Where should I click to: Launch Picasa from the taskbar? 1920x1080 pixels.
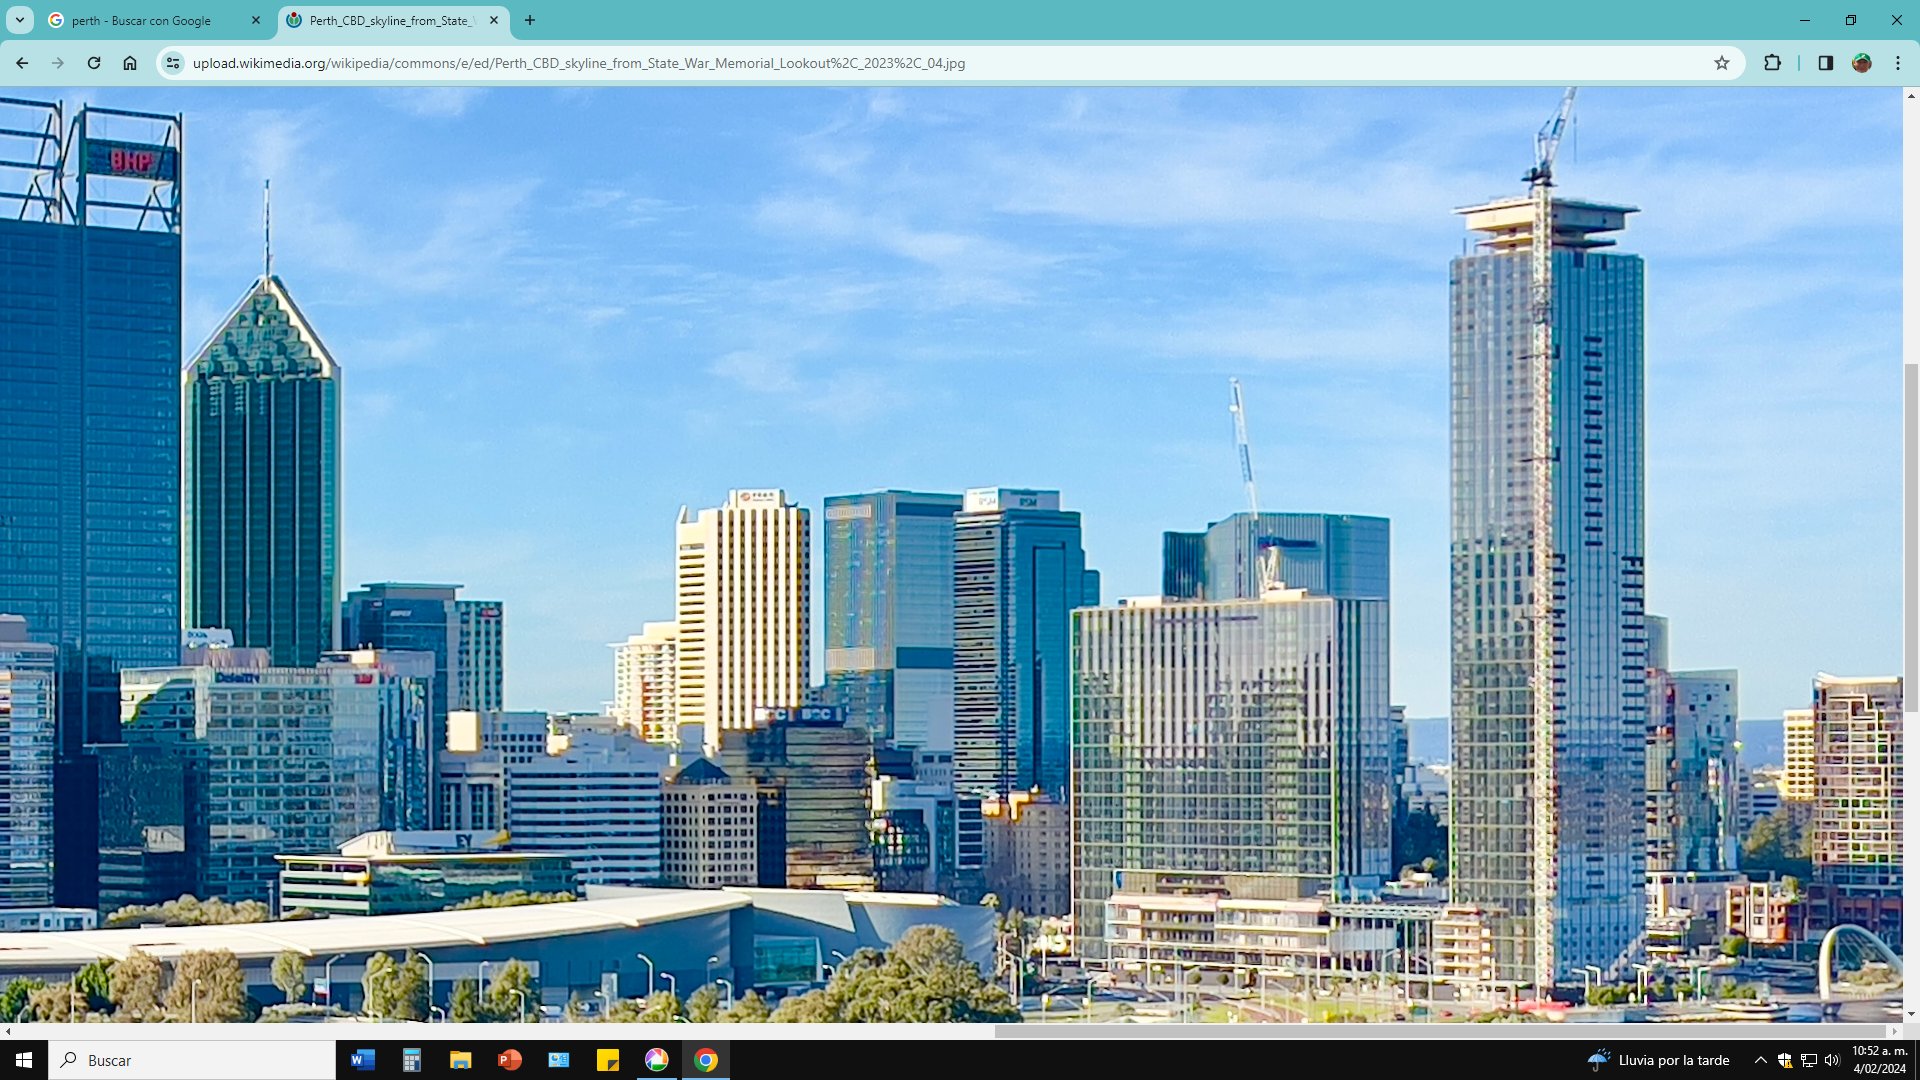click(655, 1060)
